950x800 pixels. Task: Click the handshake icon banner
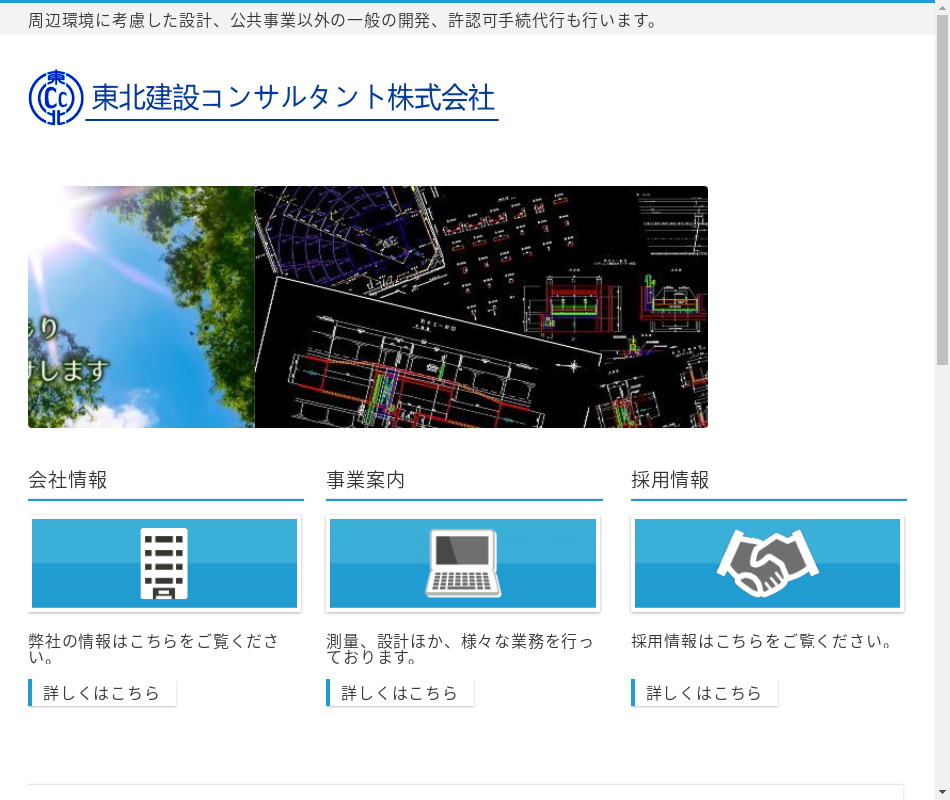767,563
